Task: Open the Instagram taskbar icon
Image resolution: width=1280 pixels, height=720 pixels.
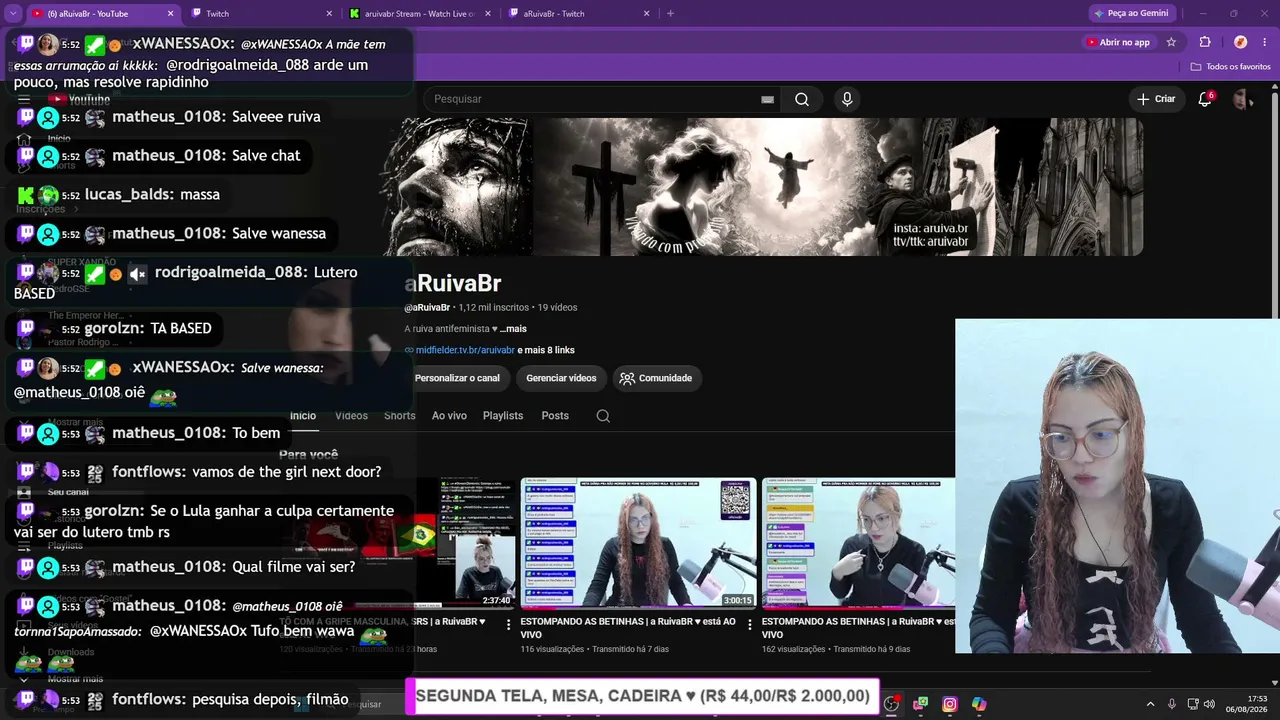Action: tap(950, 704)
